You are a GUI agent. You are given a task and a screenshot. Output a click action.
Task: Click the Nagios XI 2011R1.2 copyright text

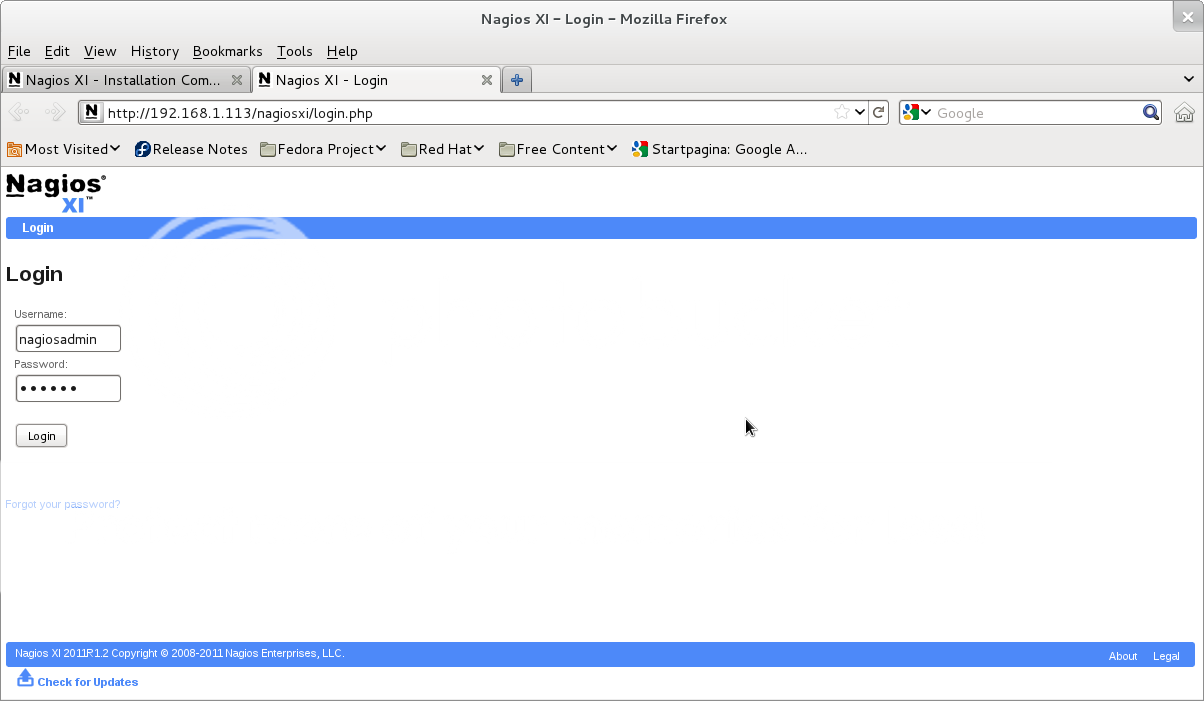(180, 653)
